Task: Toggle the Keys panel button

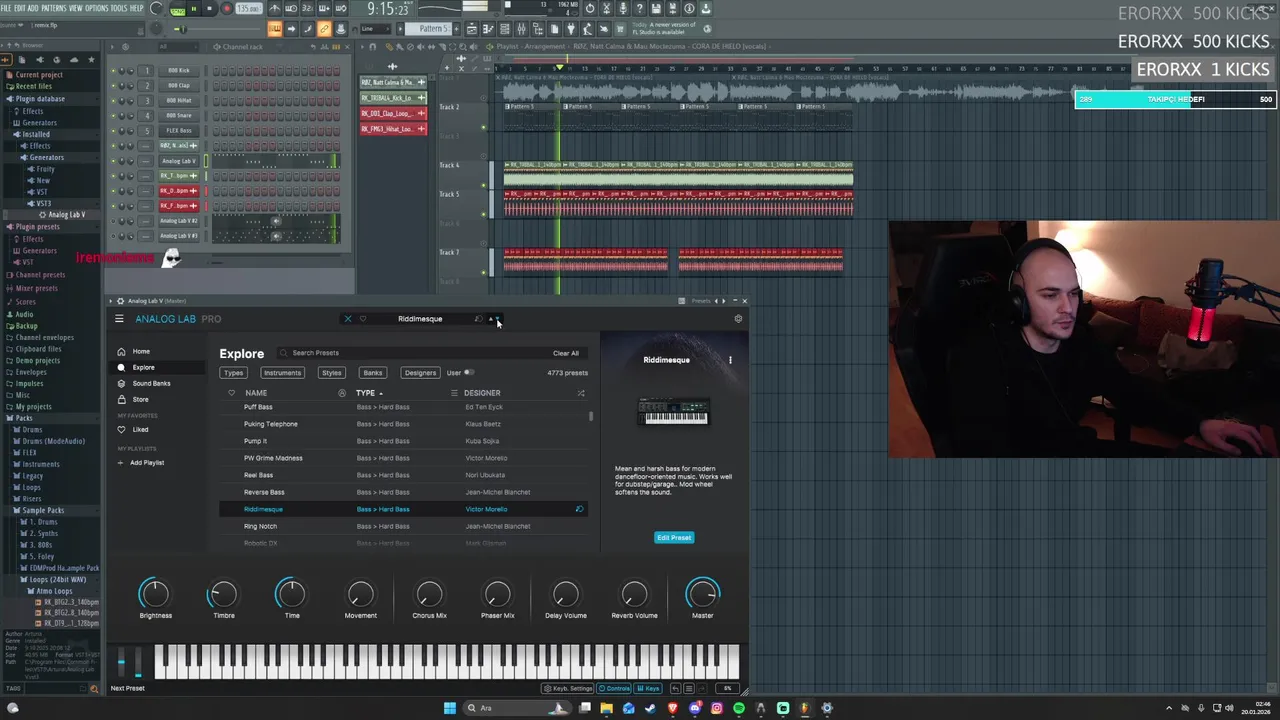Action: click(x=649, y=688)
